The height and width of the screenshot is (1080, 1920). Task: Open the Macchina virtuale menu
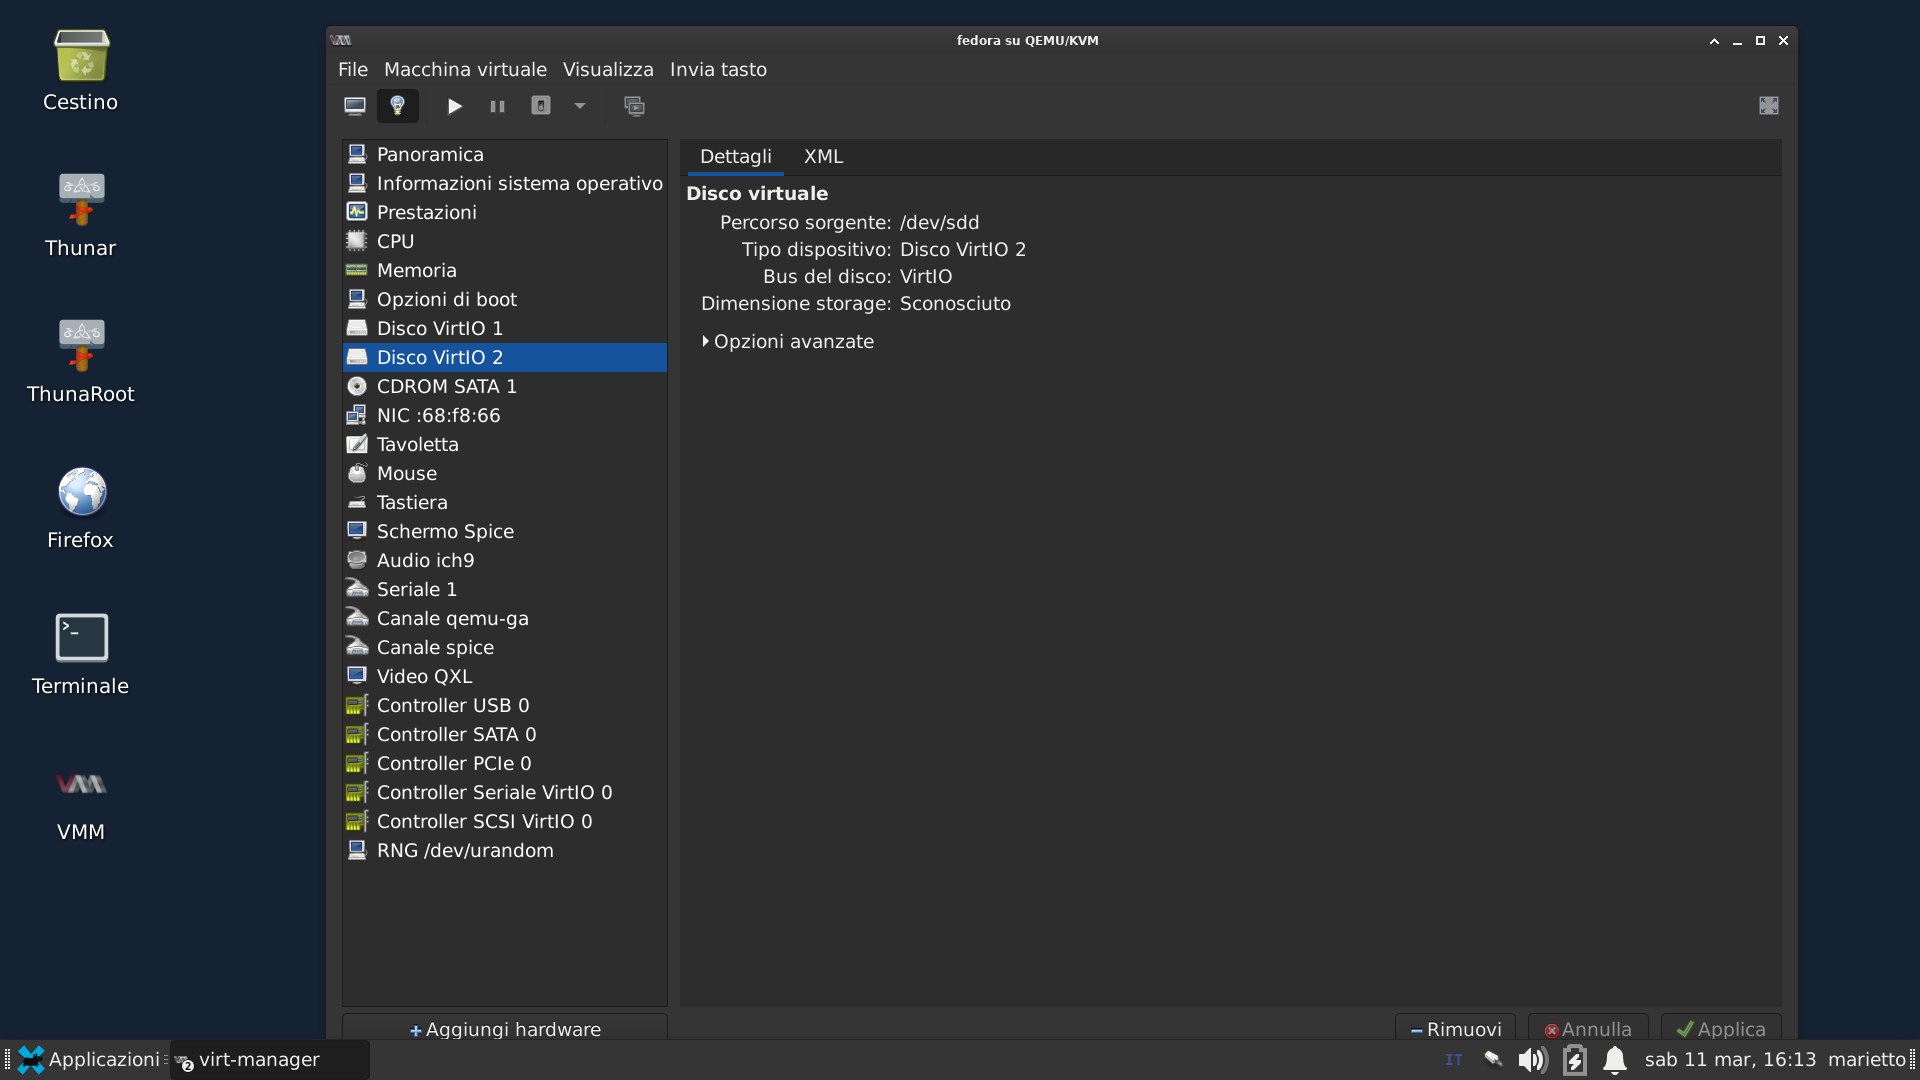[x=465, y=70]
